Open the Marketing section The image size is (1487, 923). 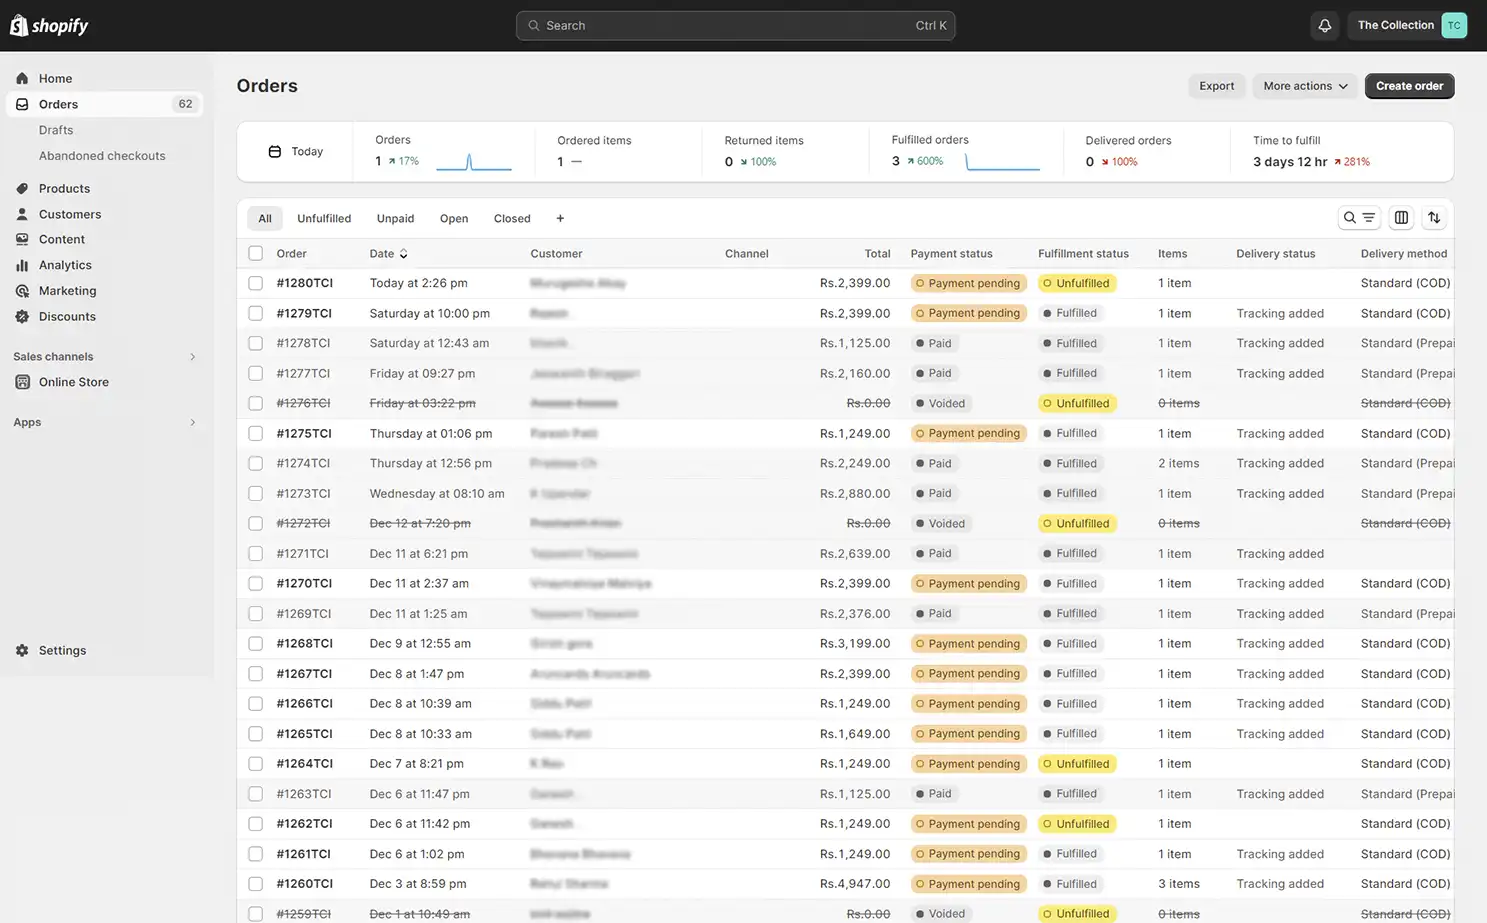click(67, 290)
